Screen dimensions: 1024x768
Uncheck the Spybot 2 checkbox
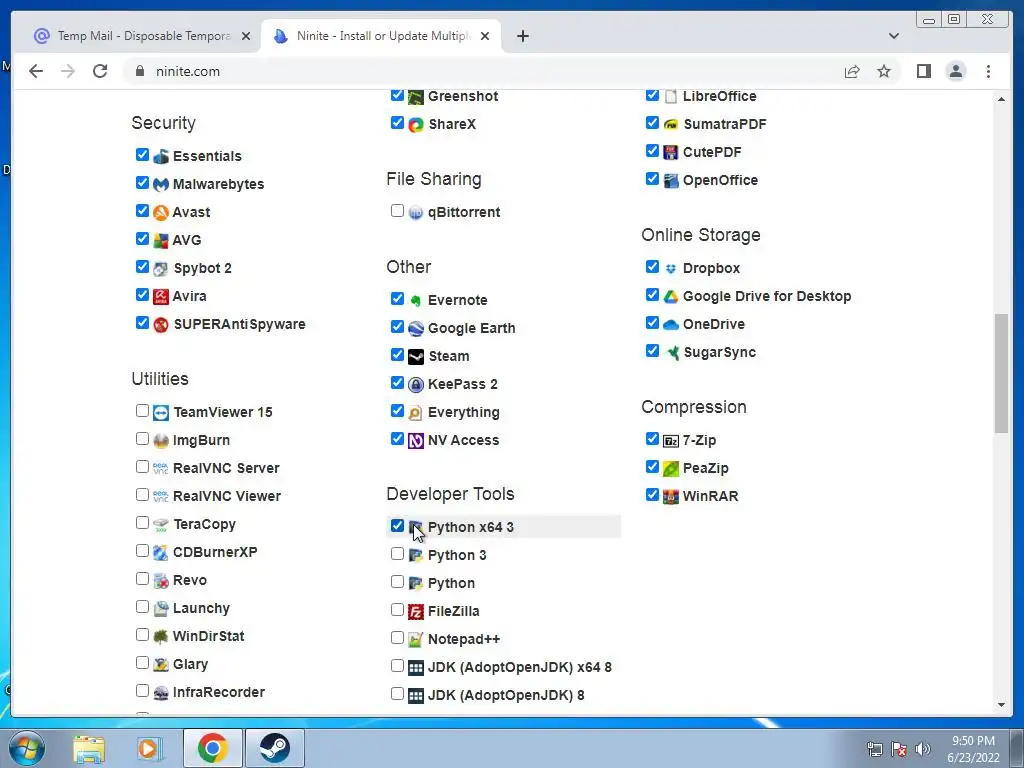pos(142,266)
